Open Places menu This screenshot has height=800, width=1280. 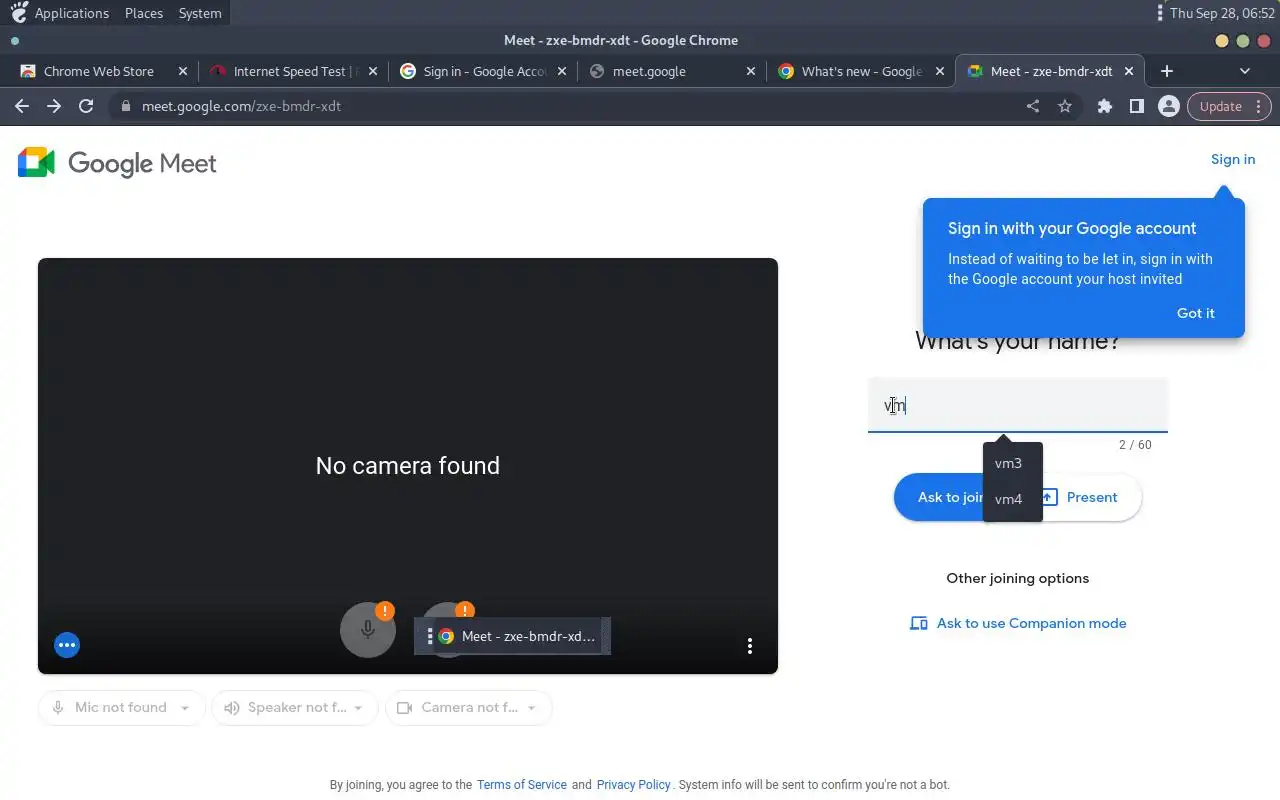point(144,13)
